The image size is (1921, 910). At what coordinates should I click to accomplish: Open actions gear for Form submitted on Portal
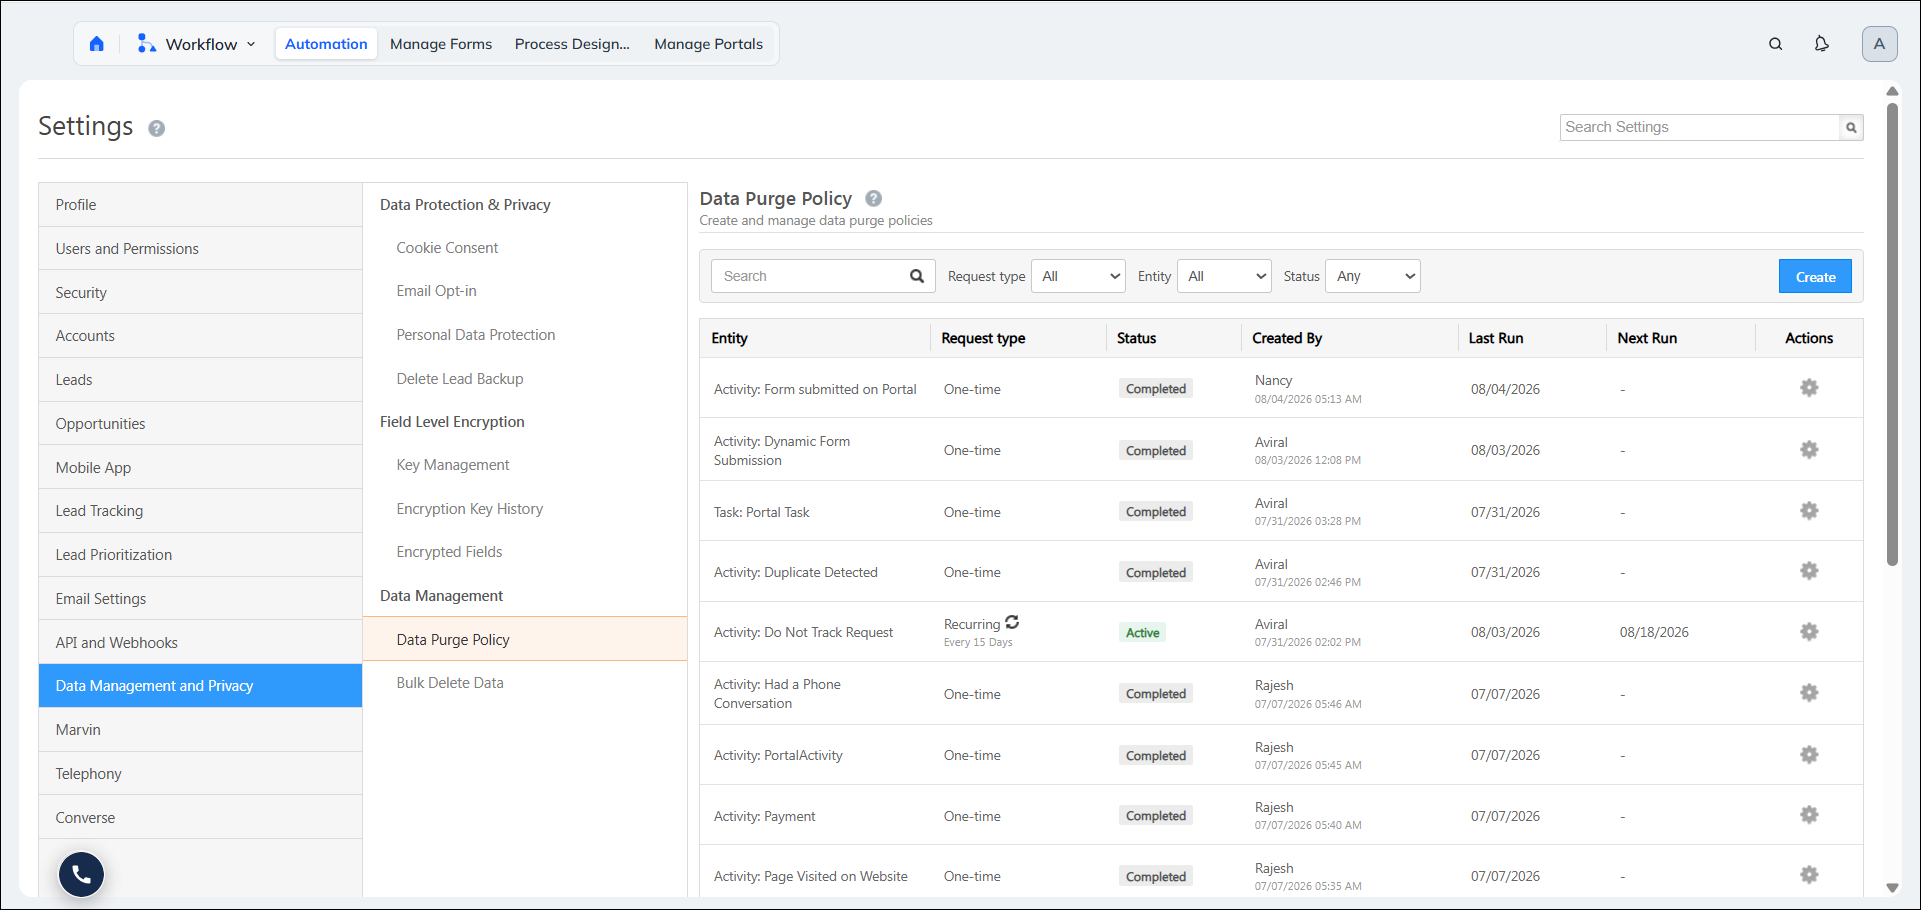pos(1809,388)
